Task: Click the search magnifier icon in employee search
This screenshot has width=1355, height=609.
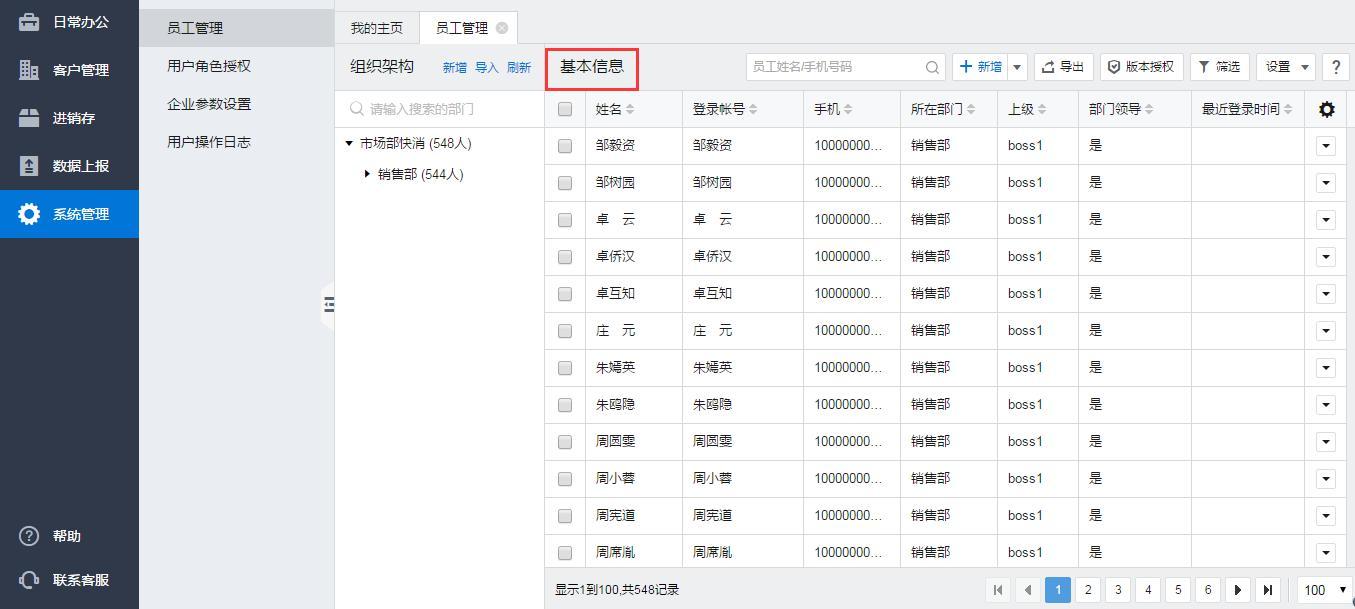Action: (x=932, y=67)
